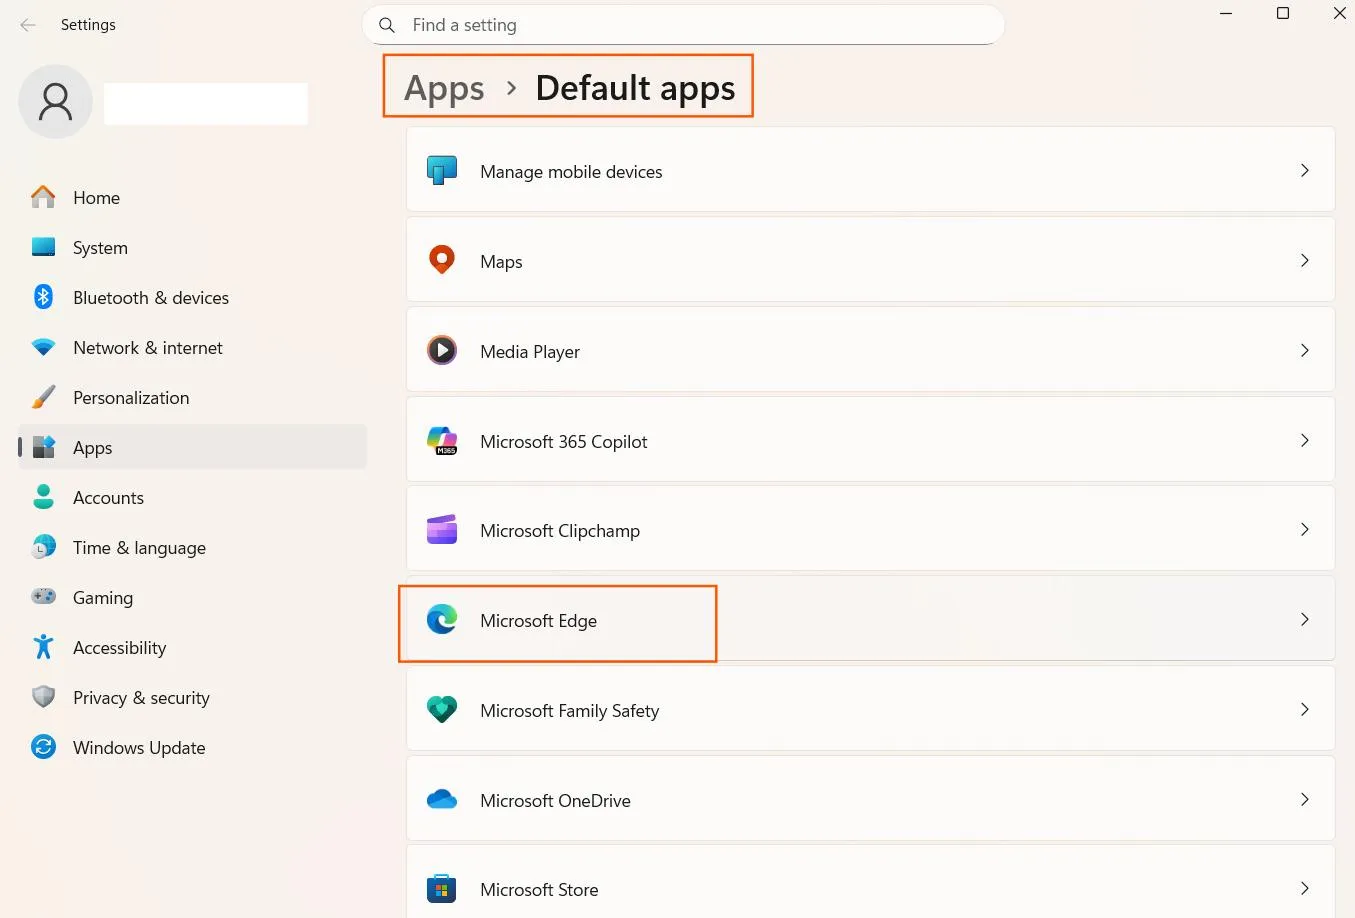
Task: Click the Maps app icon
Action: pos(441,260)
